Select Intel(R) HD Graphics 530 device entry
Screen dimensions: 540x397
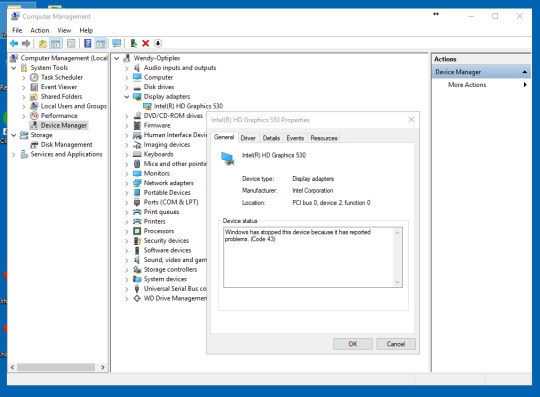point(188,106)
